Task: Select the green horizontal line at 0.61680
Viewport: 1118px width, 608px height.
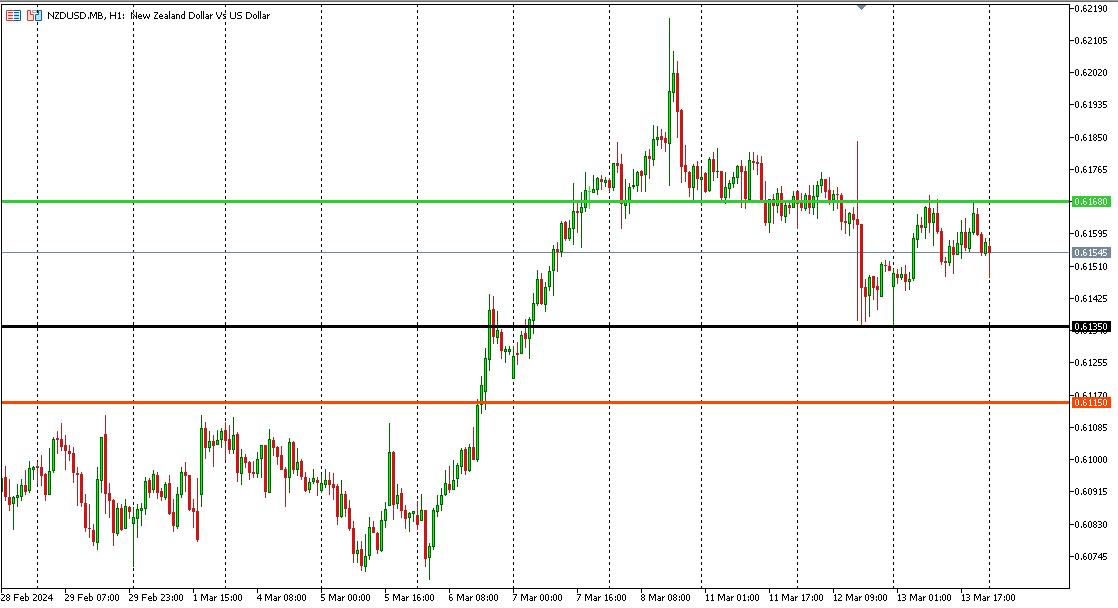Action: (535, 202)
